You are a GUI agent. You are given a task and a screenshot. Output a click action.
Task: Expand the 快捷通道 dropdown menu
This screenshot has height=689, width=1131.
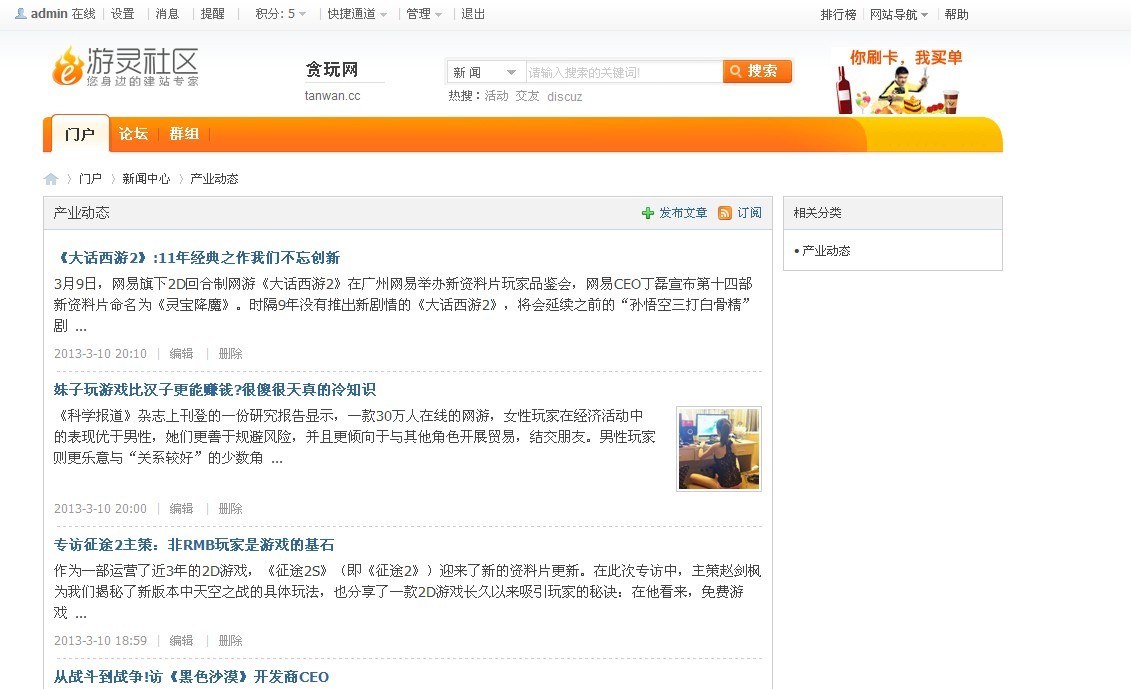point(357,14)
